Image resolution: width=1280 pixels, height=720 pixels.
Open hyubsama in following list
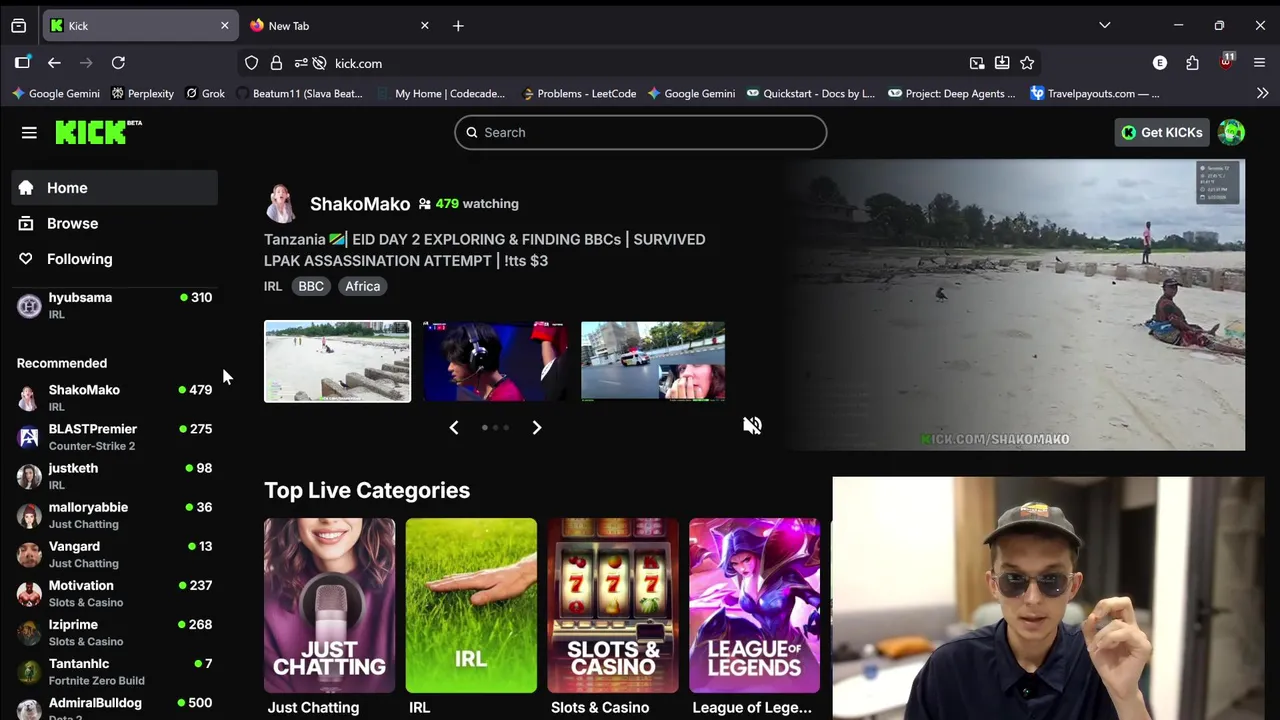pyautogui.click(x=114, y=305)
